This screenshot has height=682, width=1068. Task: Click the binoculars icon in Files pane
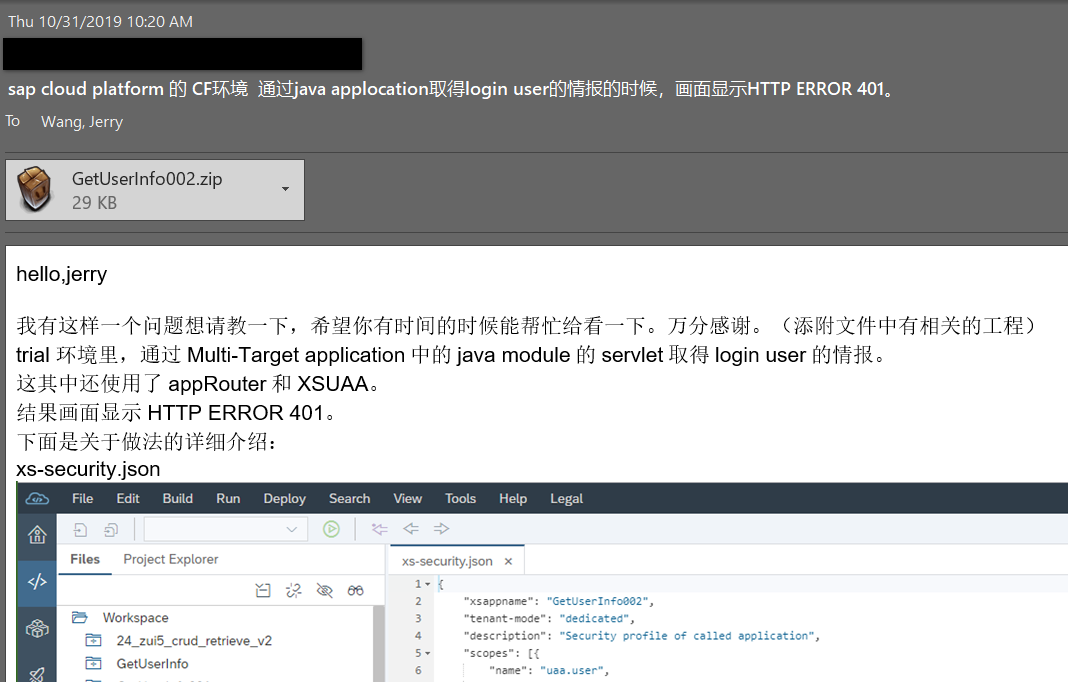click(356, 591)
